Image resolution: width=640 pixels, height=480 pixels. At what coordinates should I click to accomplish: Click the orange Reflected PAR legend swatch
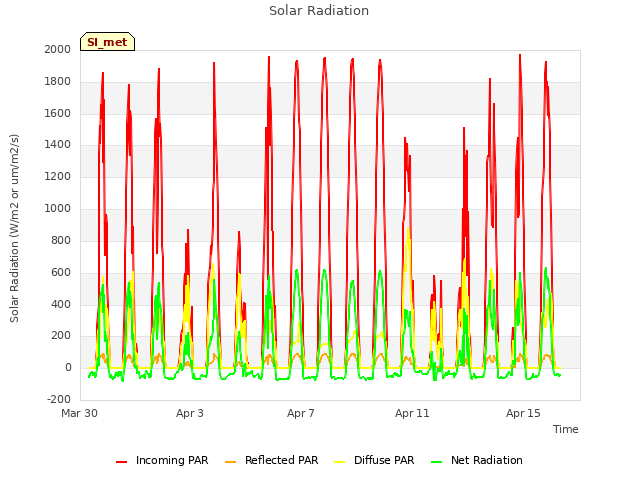pos(231,462)
